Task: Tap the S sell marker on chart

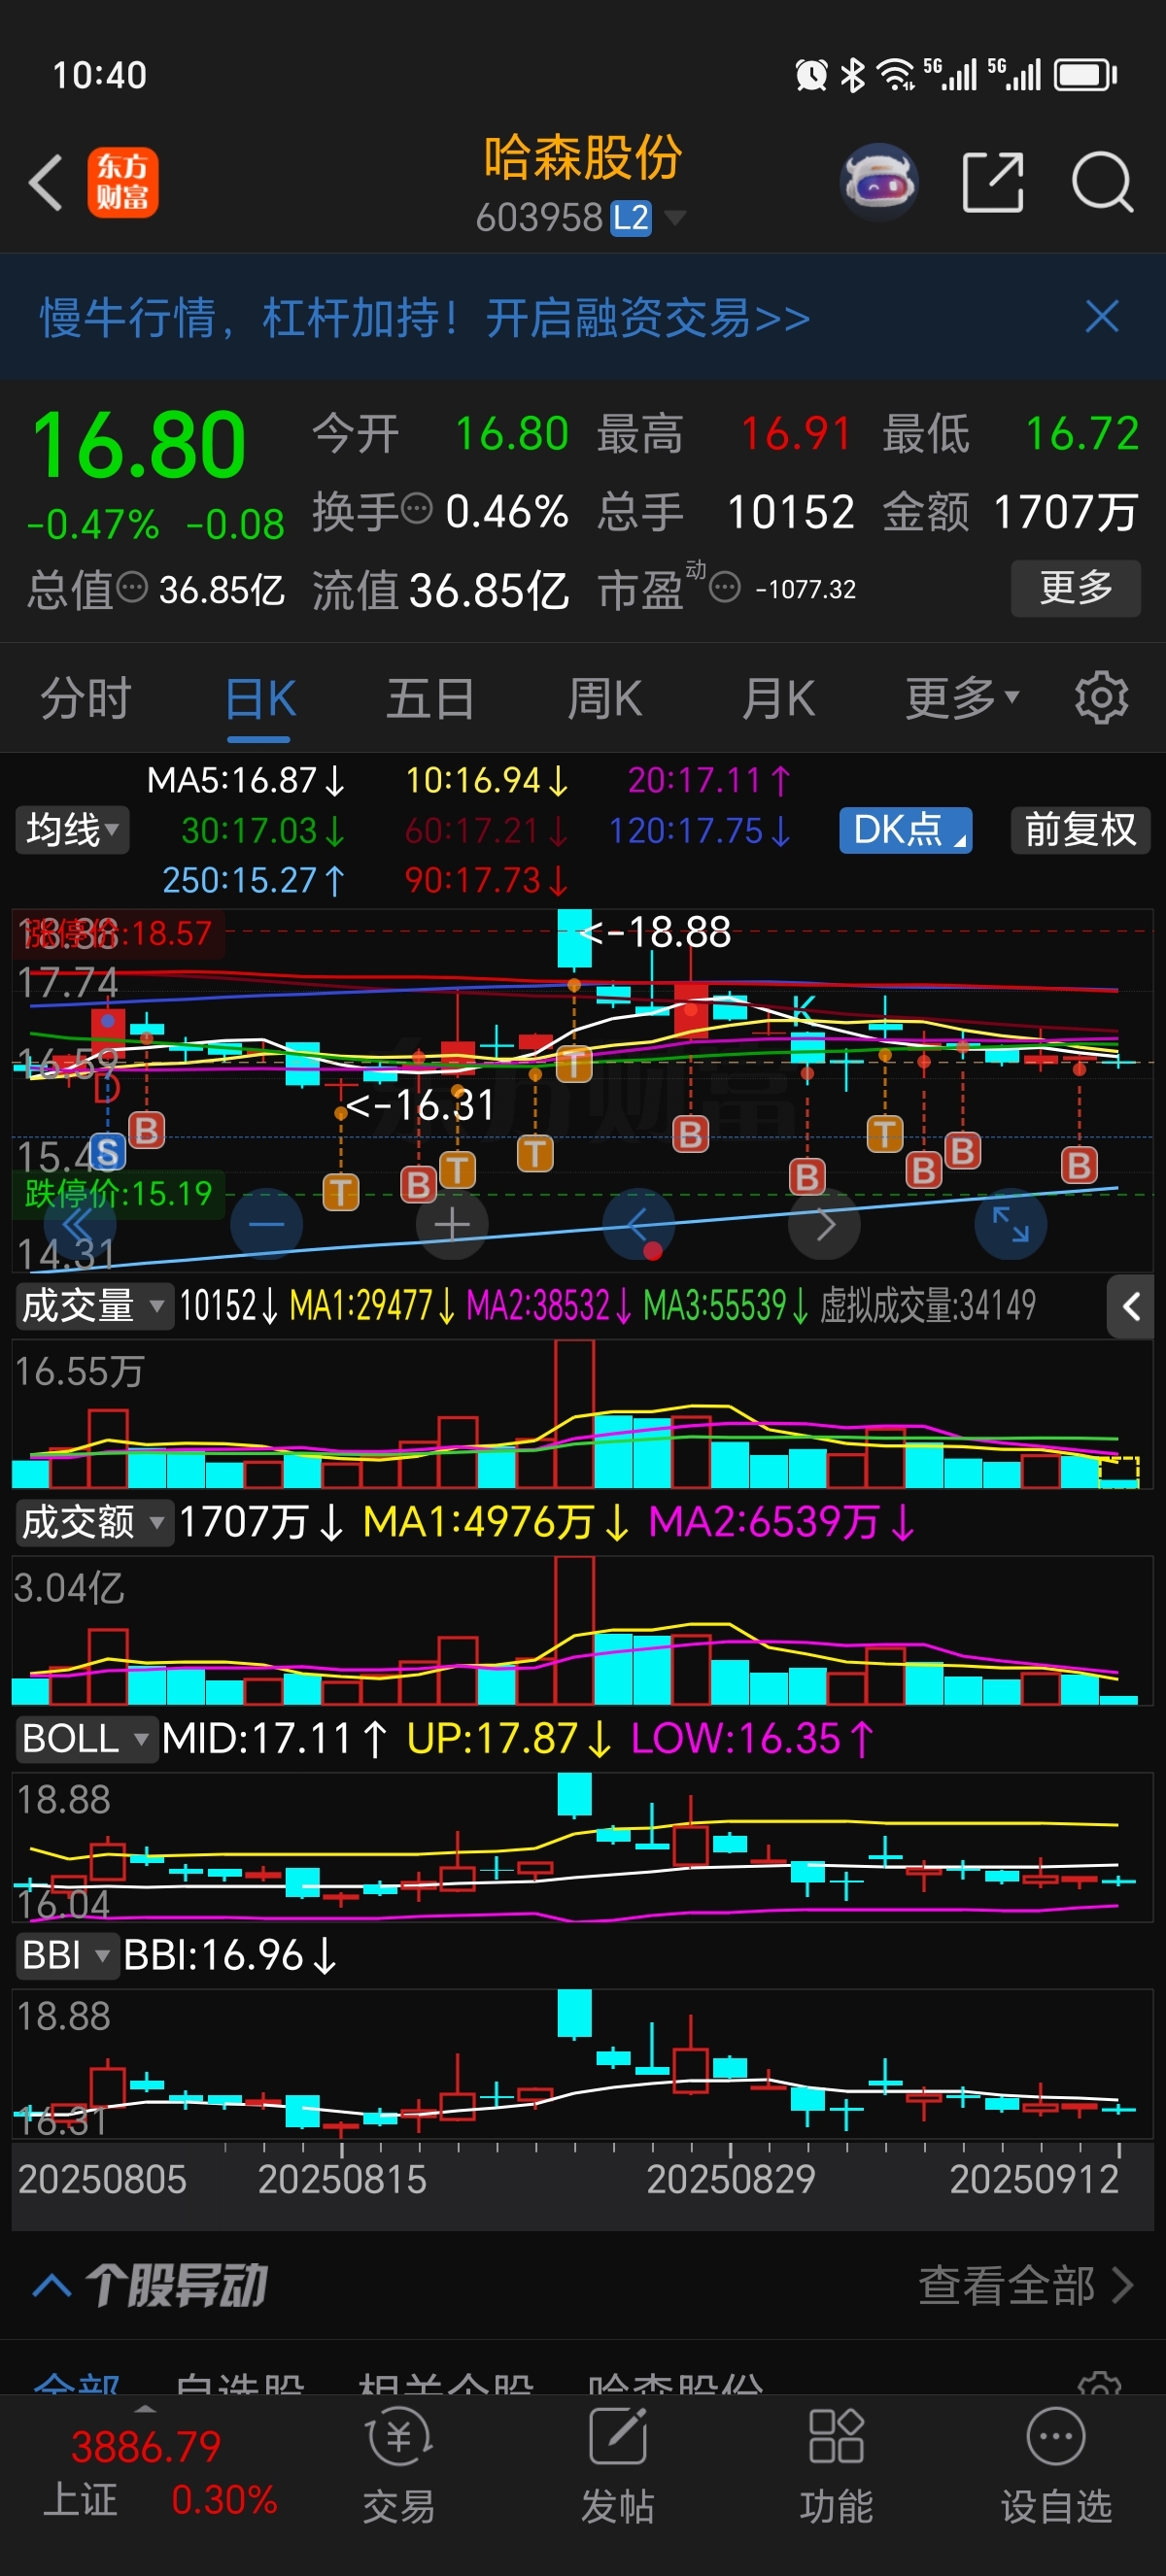Action: click(x=108, y=1152)
